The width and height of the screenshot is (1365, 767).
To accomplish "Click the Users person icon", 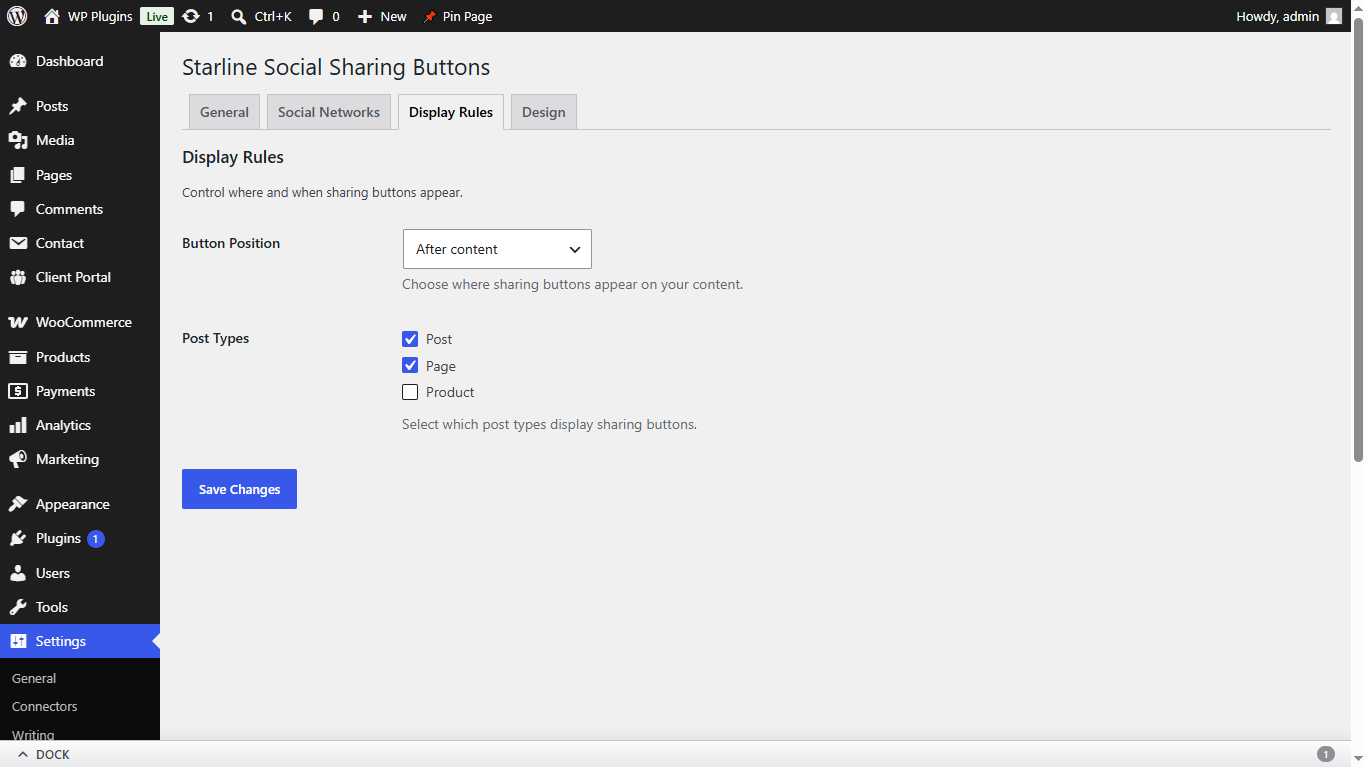I will click(18, 573).
